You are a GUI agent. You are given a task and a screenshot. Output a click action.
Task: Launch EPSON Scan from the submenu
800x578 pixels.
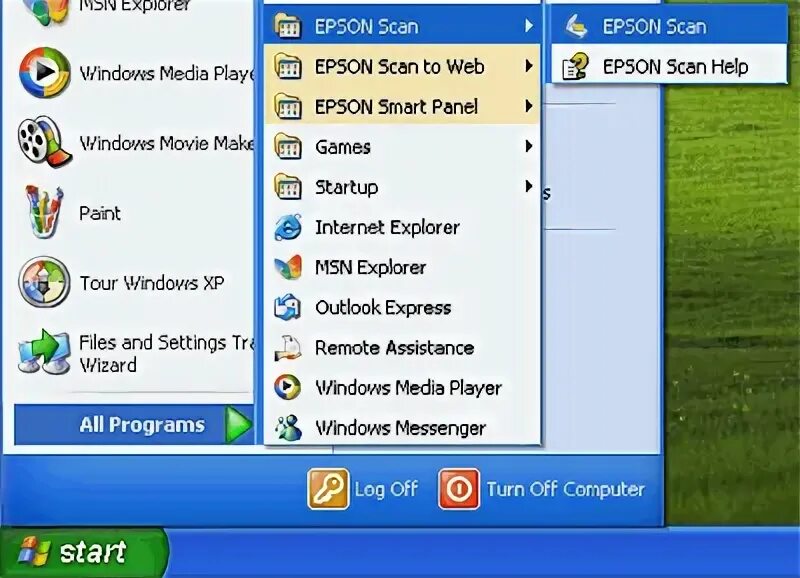tap(669, 27)
